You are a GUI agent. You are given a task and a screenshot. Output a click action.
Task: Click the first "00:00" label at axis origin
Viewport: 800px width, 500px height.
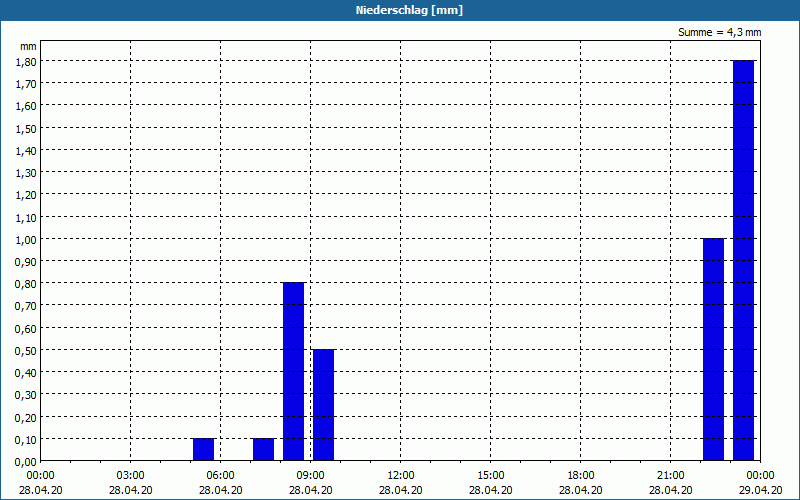point(40,476)
